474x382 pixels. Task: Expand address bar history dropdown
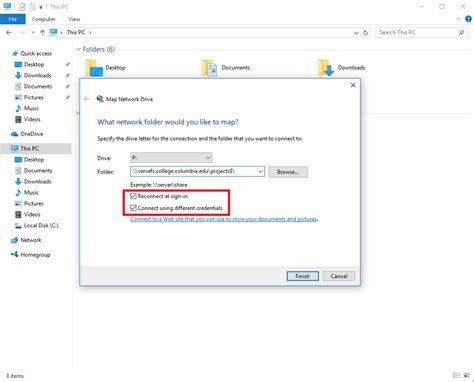356,33
